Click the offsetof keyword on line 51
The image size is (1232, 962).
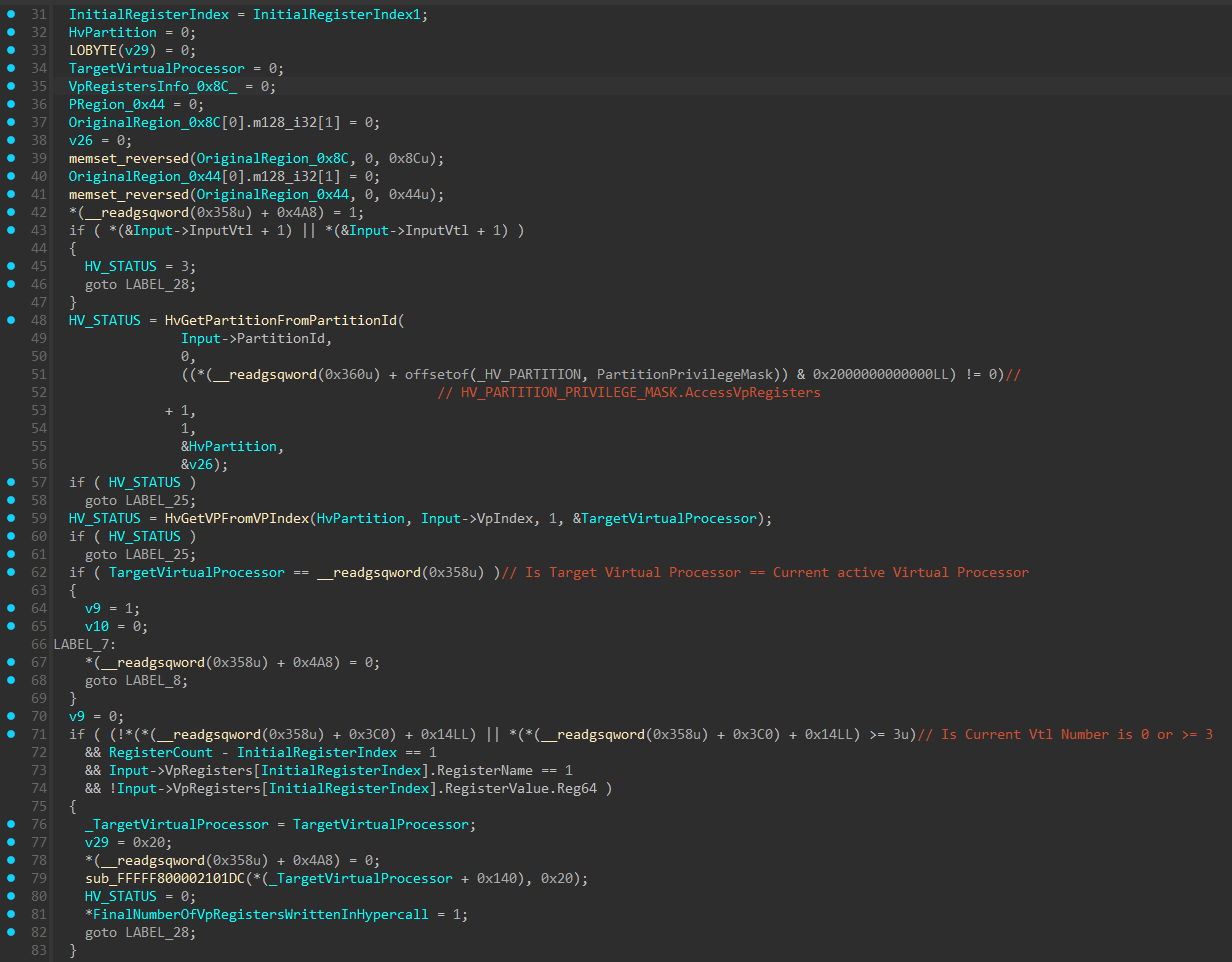[x=437, y=374]
